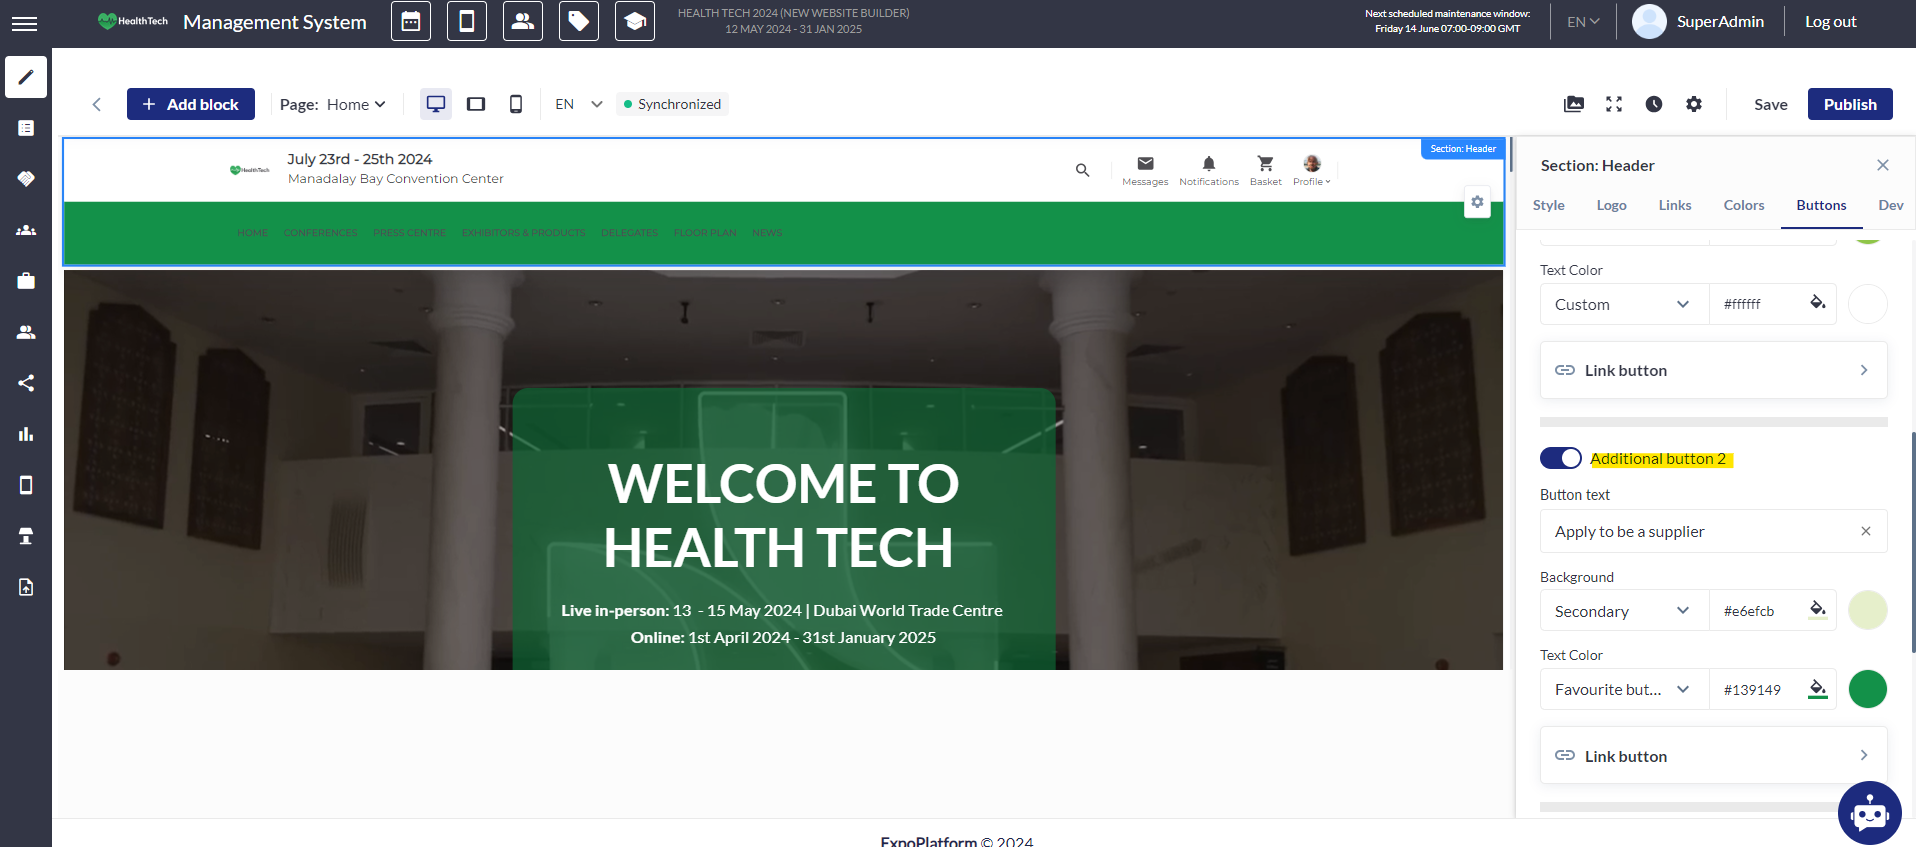Open Basket cart in site header preview
Image resolution: width=1916 pixels, height=847 pixels.
(1265, 170)
